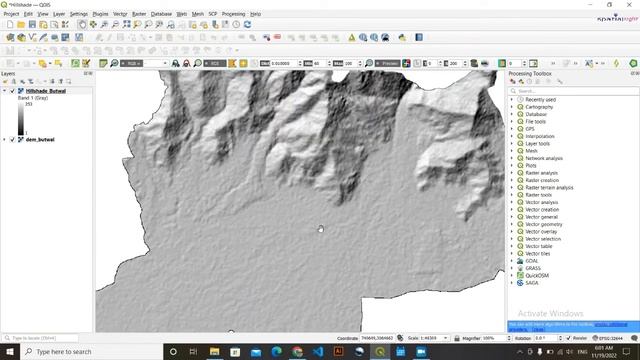Image resolution: width=640 pixels, height=360 pixels.
Task: Open the Vector menu
Action: (x=120, y=14)
